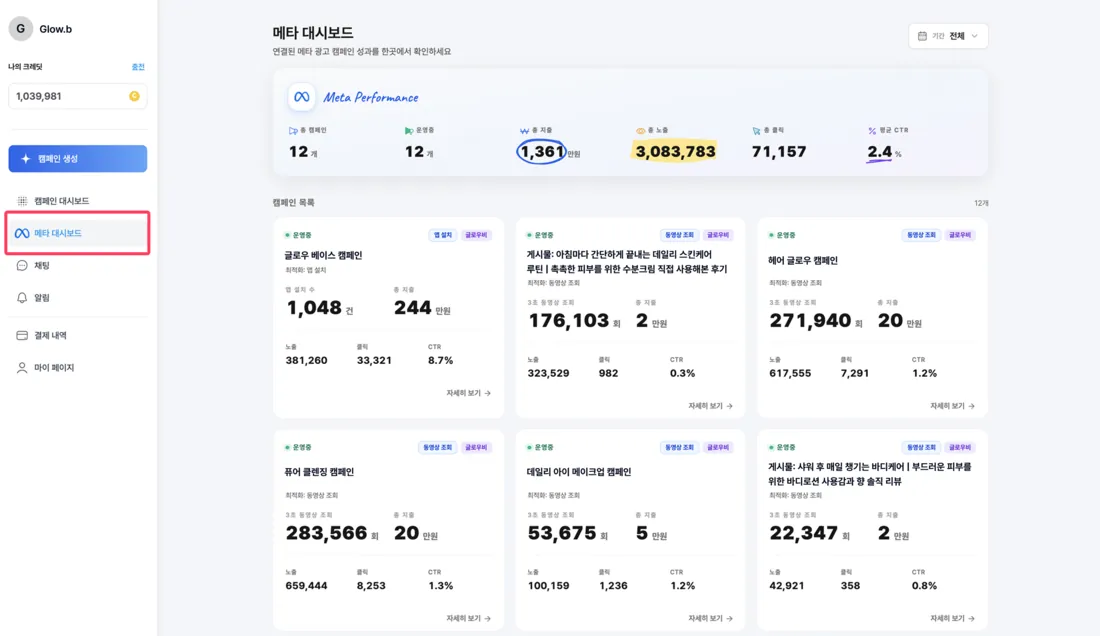Click the 176,103 video views value
Screen dimensions: 1100x636
tap(568, 320)
